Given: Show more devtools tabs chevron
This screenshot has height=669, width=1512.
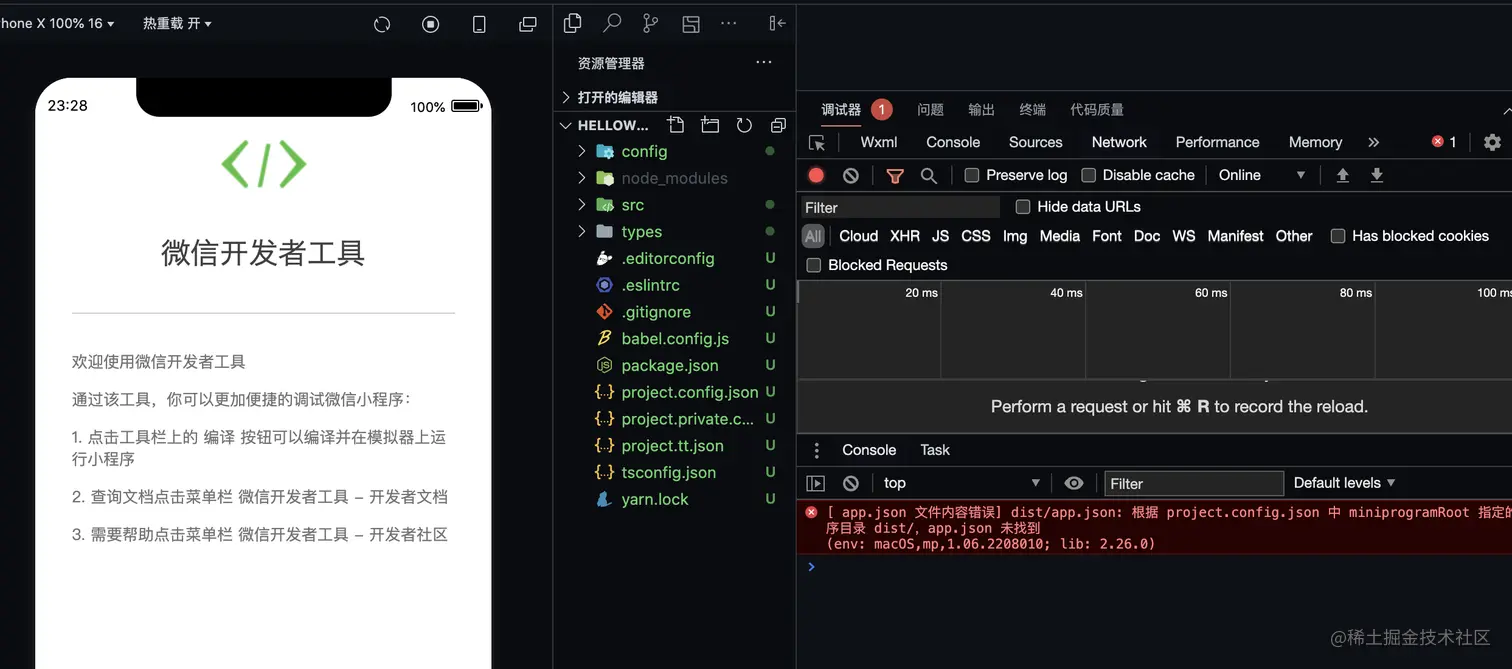Looking at the screenshot, I should coord(1373,142).
